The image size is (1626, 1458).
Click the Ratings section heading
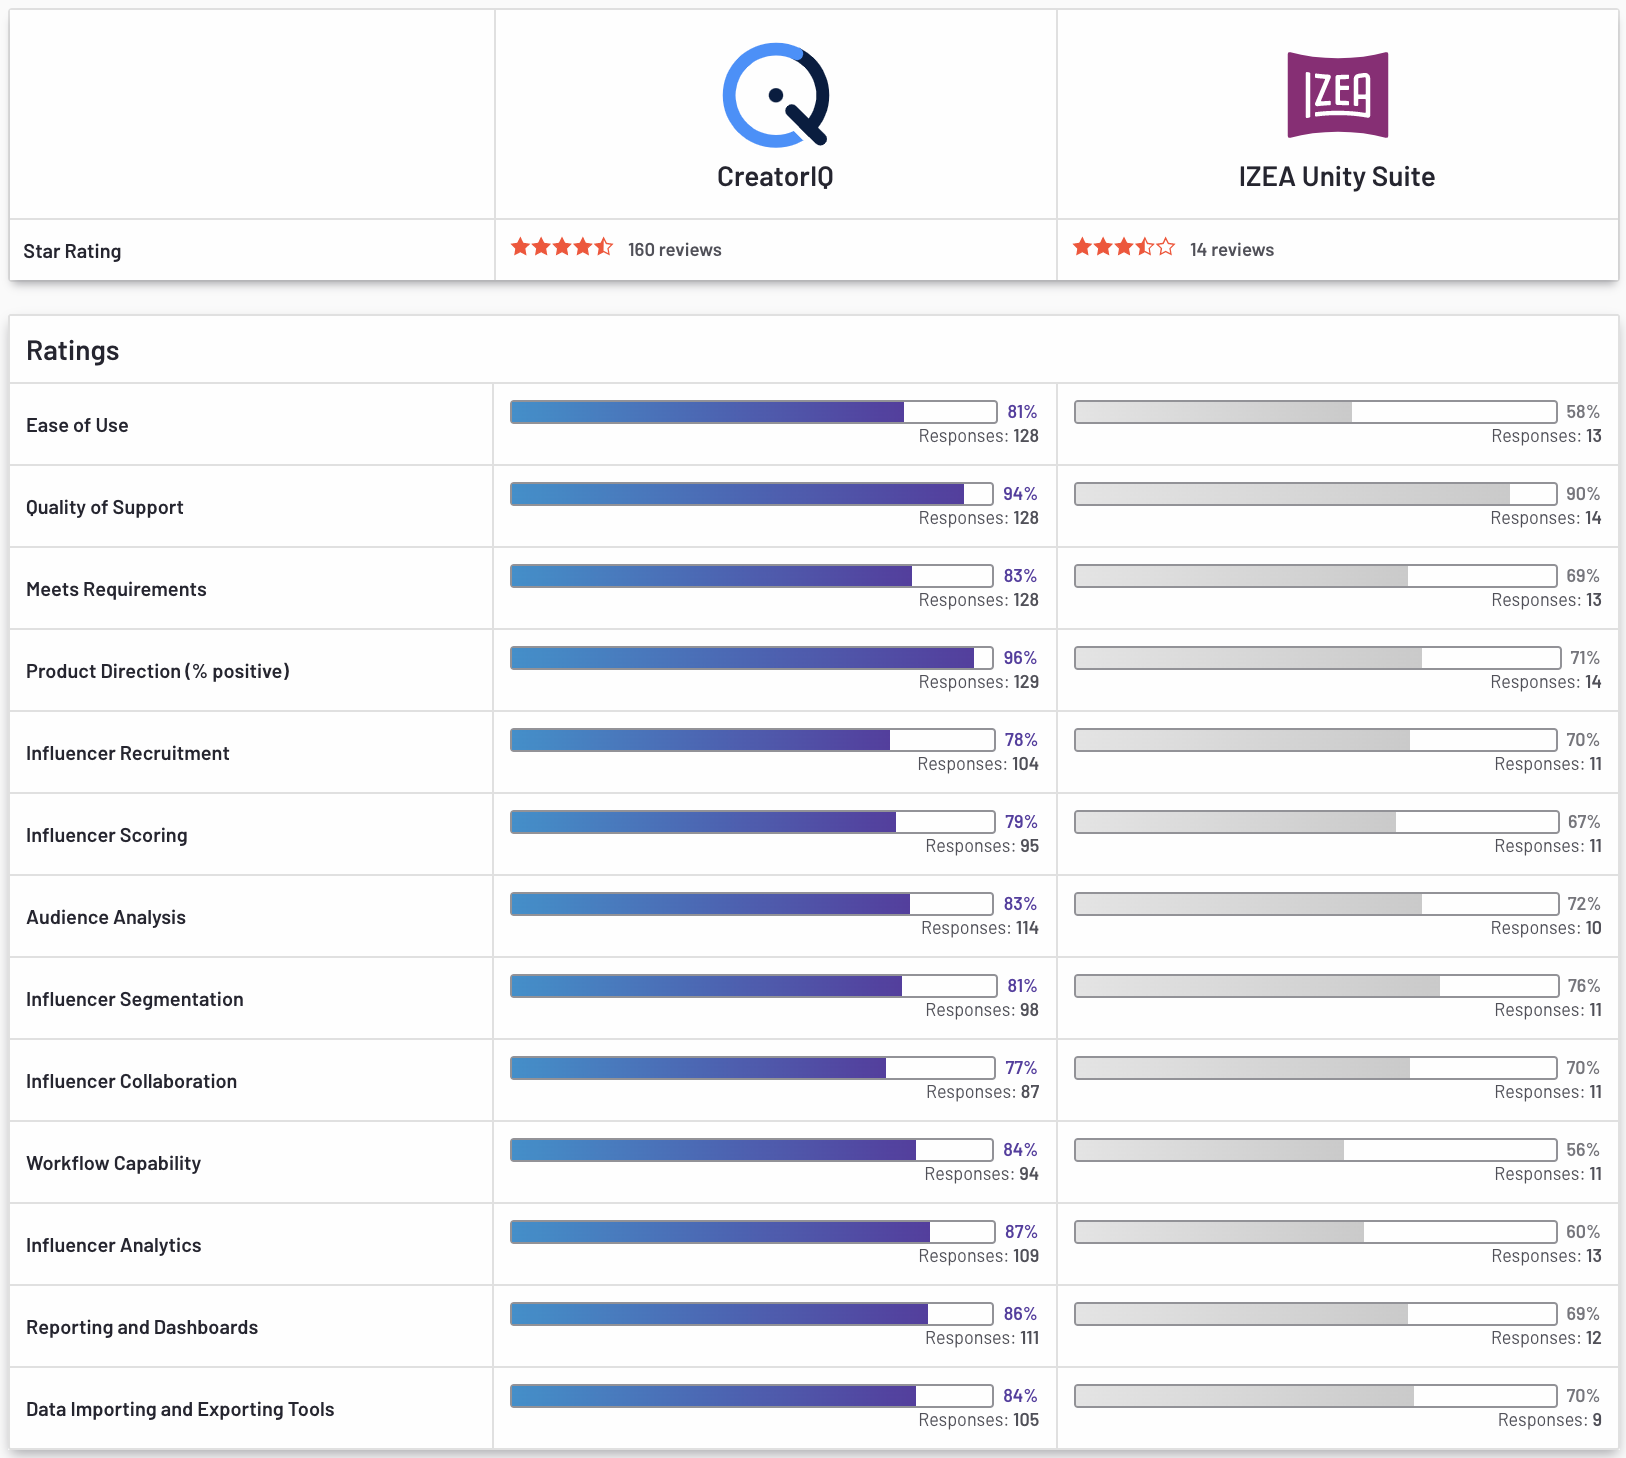pos(73,351)
